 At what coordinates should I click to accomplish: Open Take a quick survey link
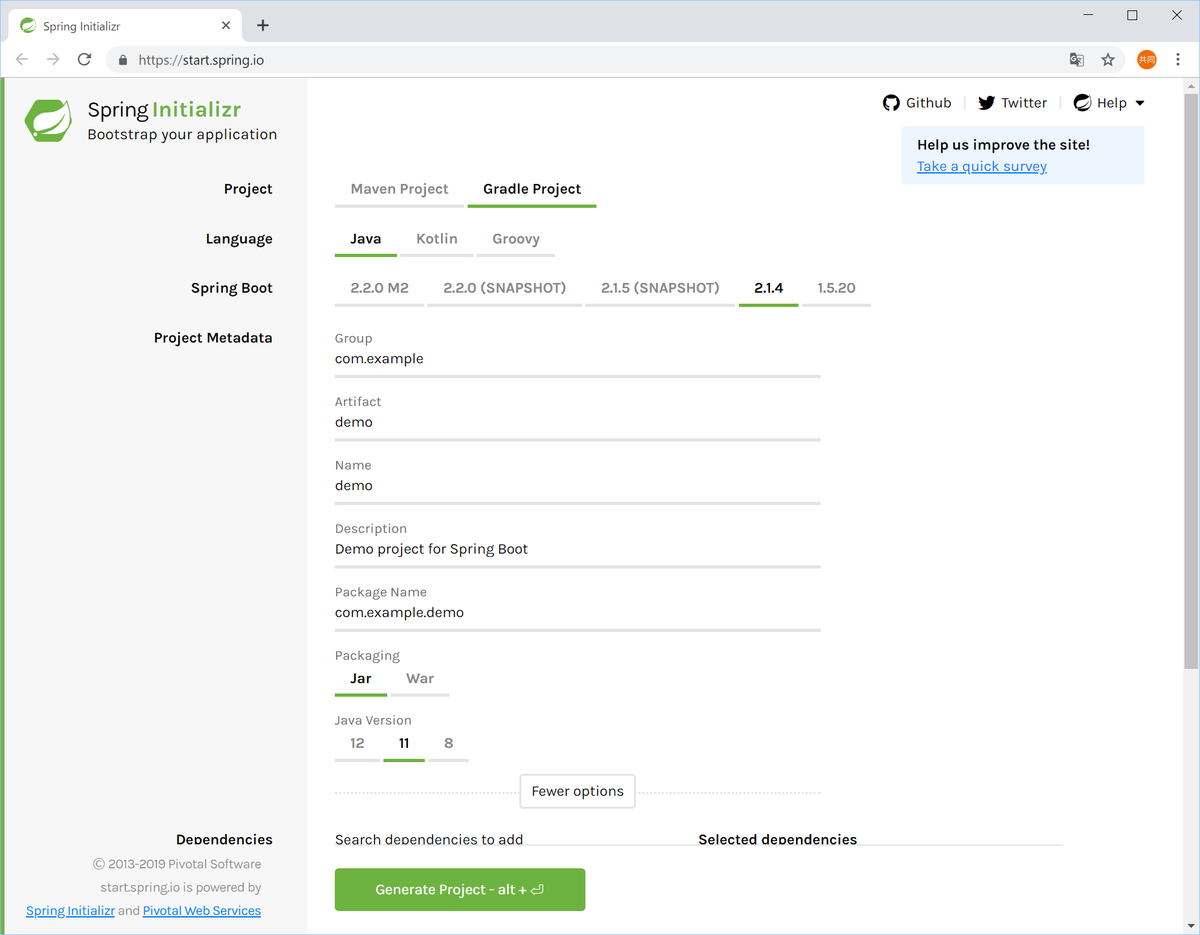click(x=982, y=166)
